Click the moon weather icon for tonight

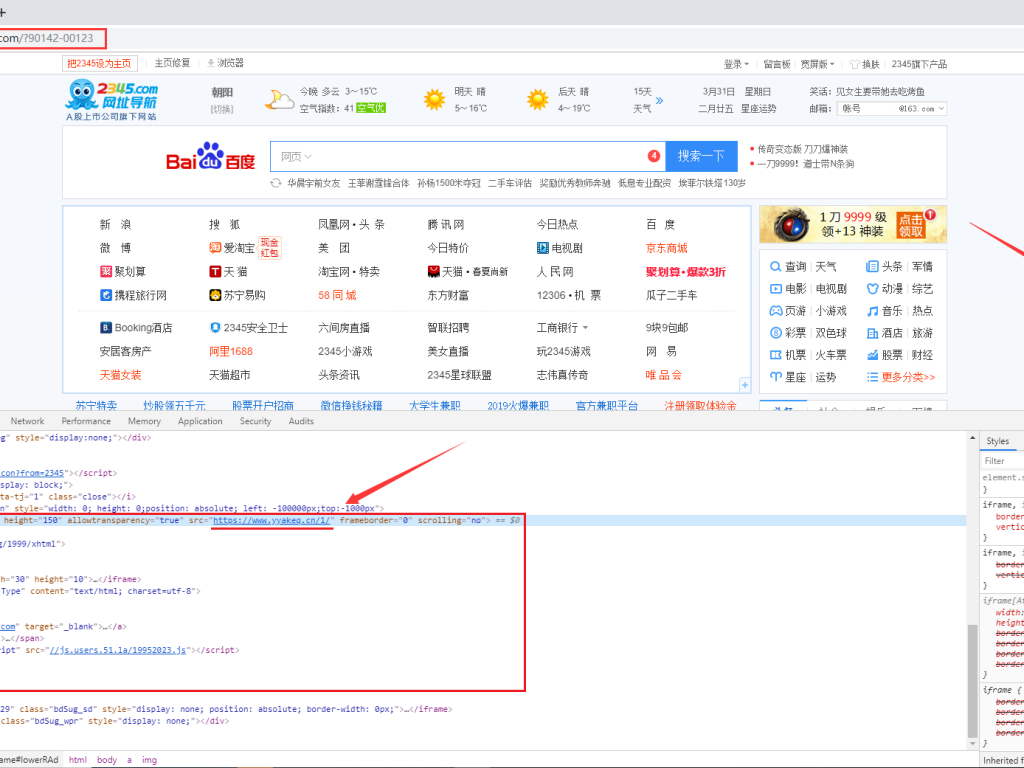tap(279, 100)
